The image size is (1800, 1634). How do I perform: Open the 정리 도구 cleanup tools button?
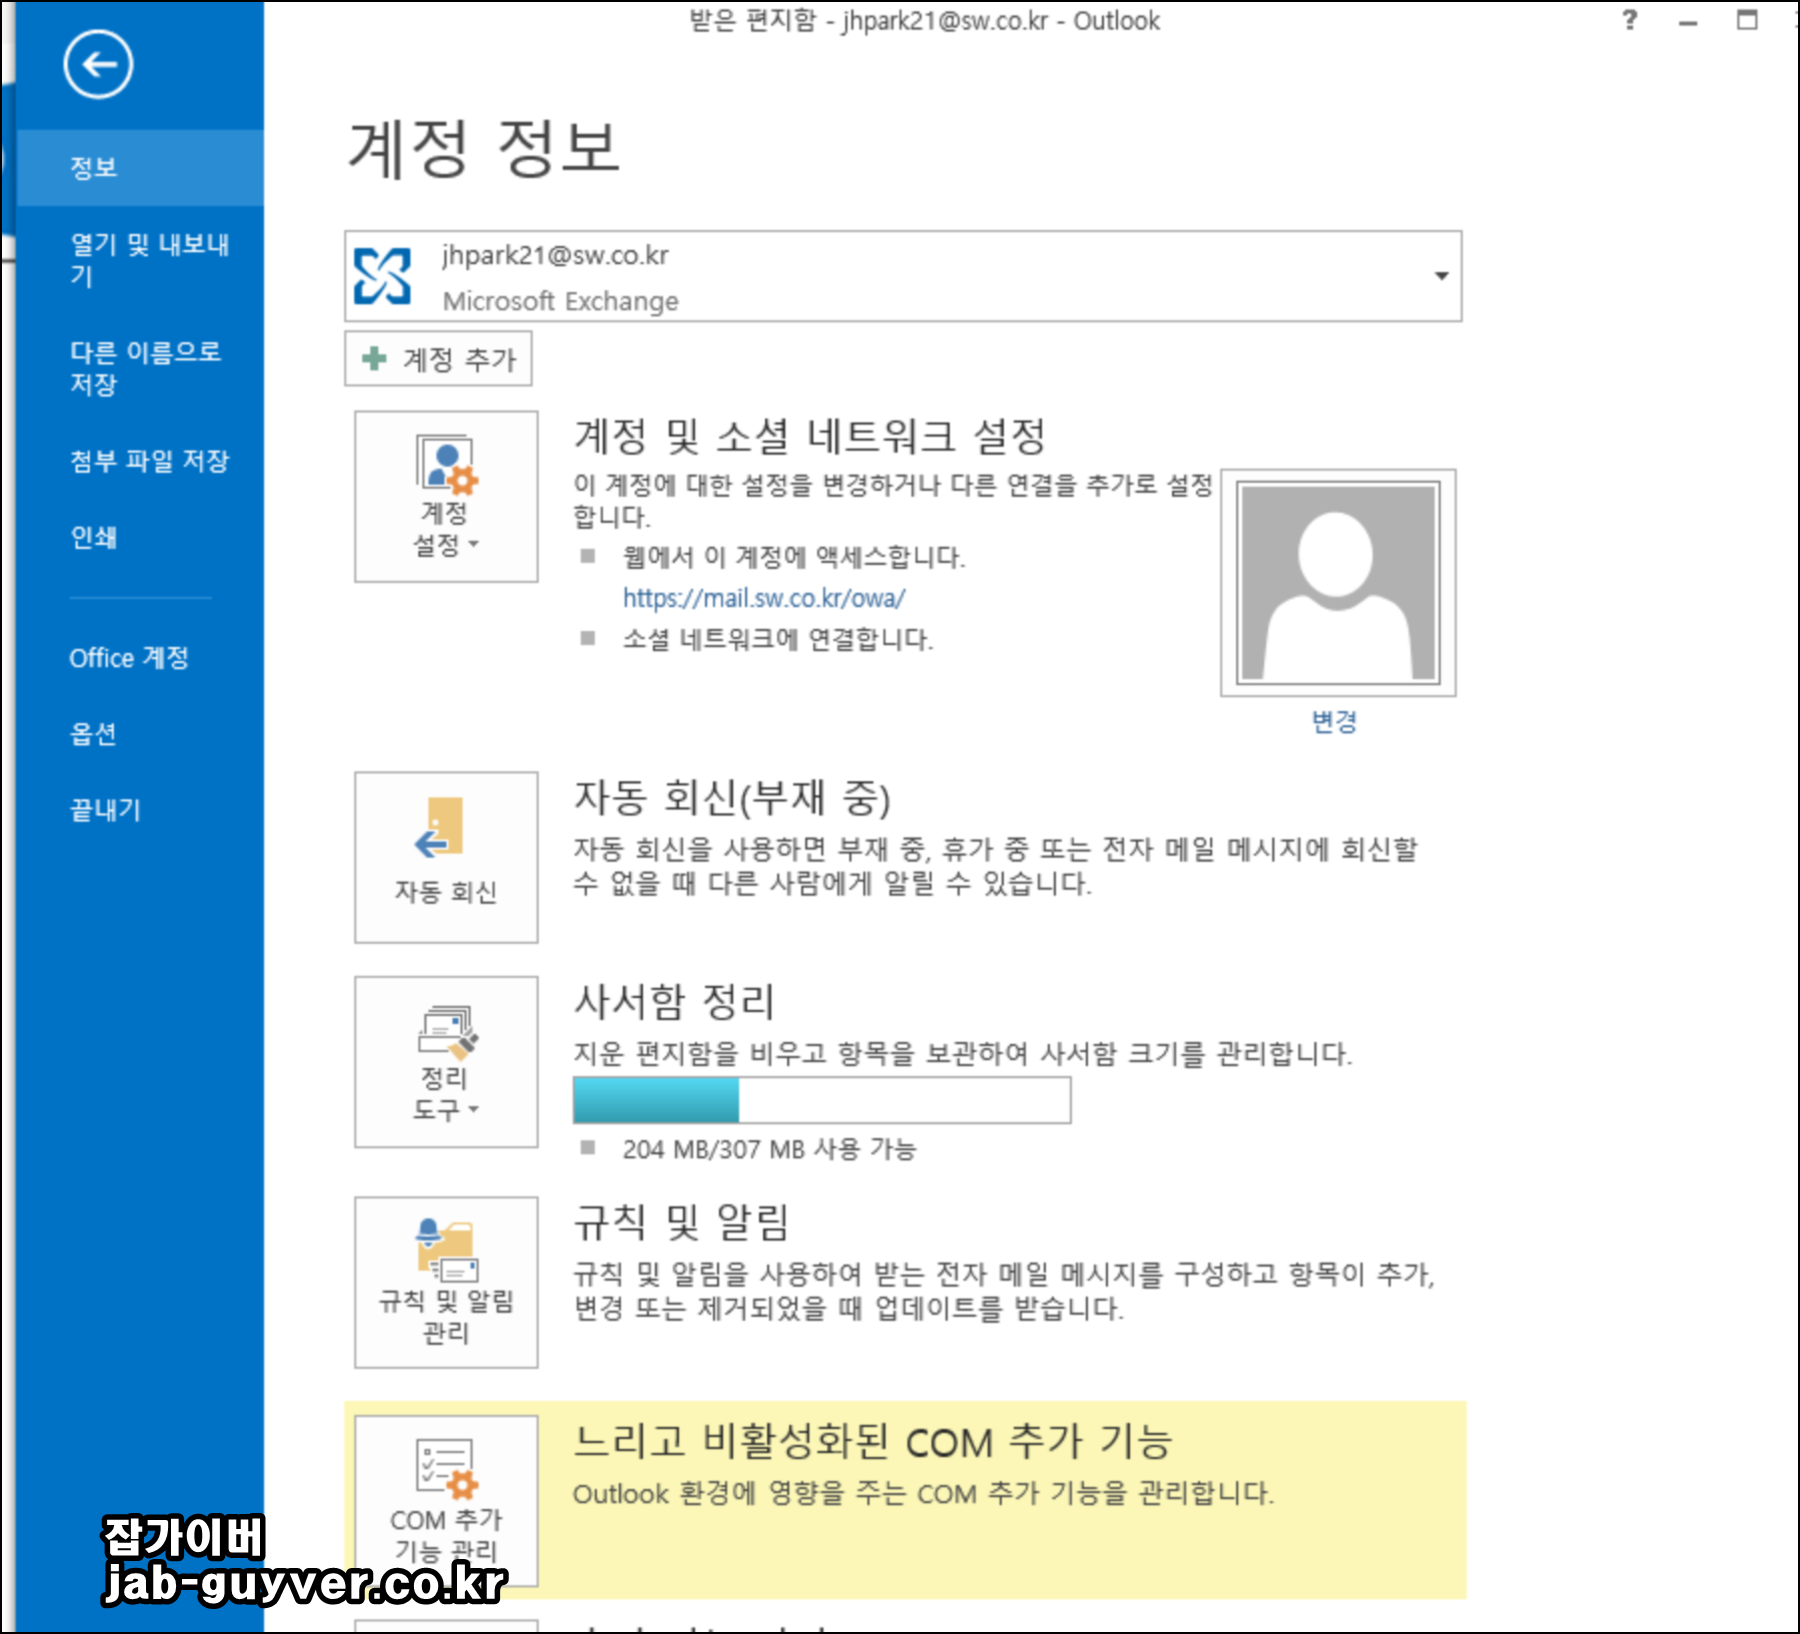click(x=446, y=1062)
